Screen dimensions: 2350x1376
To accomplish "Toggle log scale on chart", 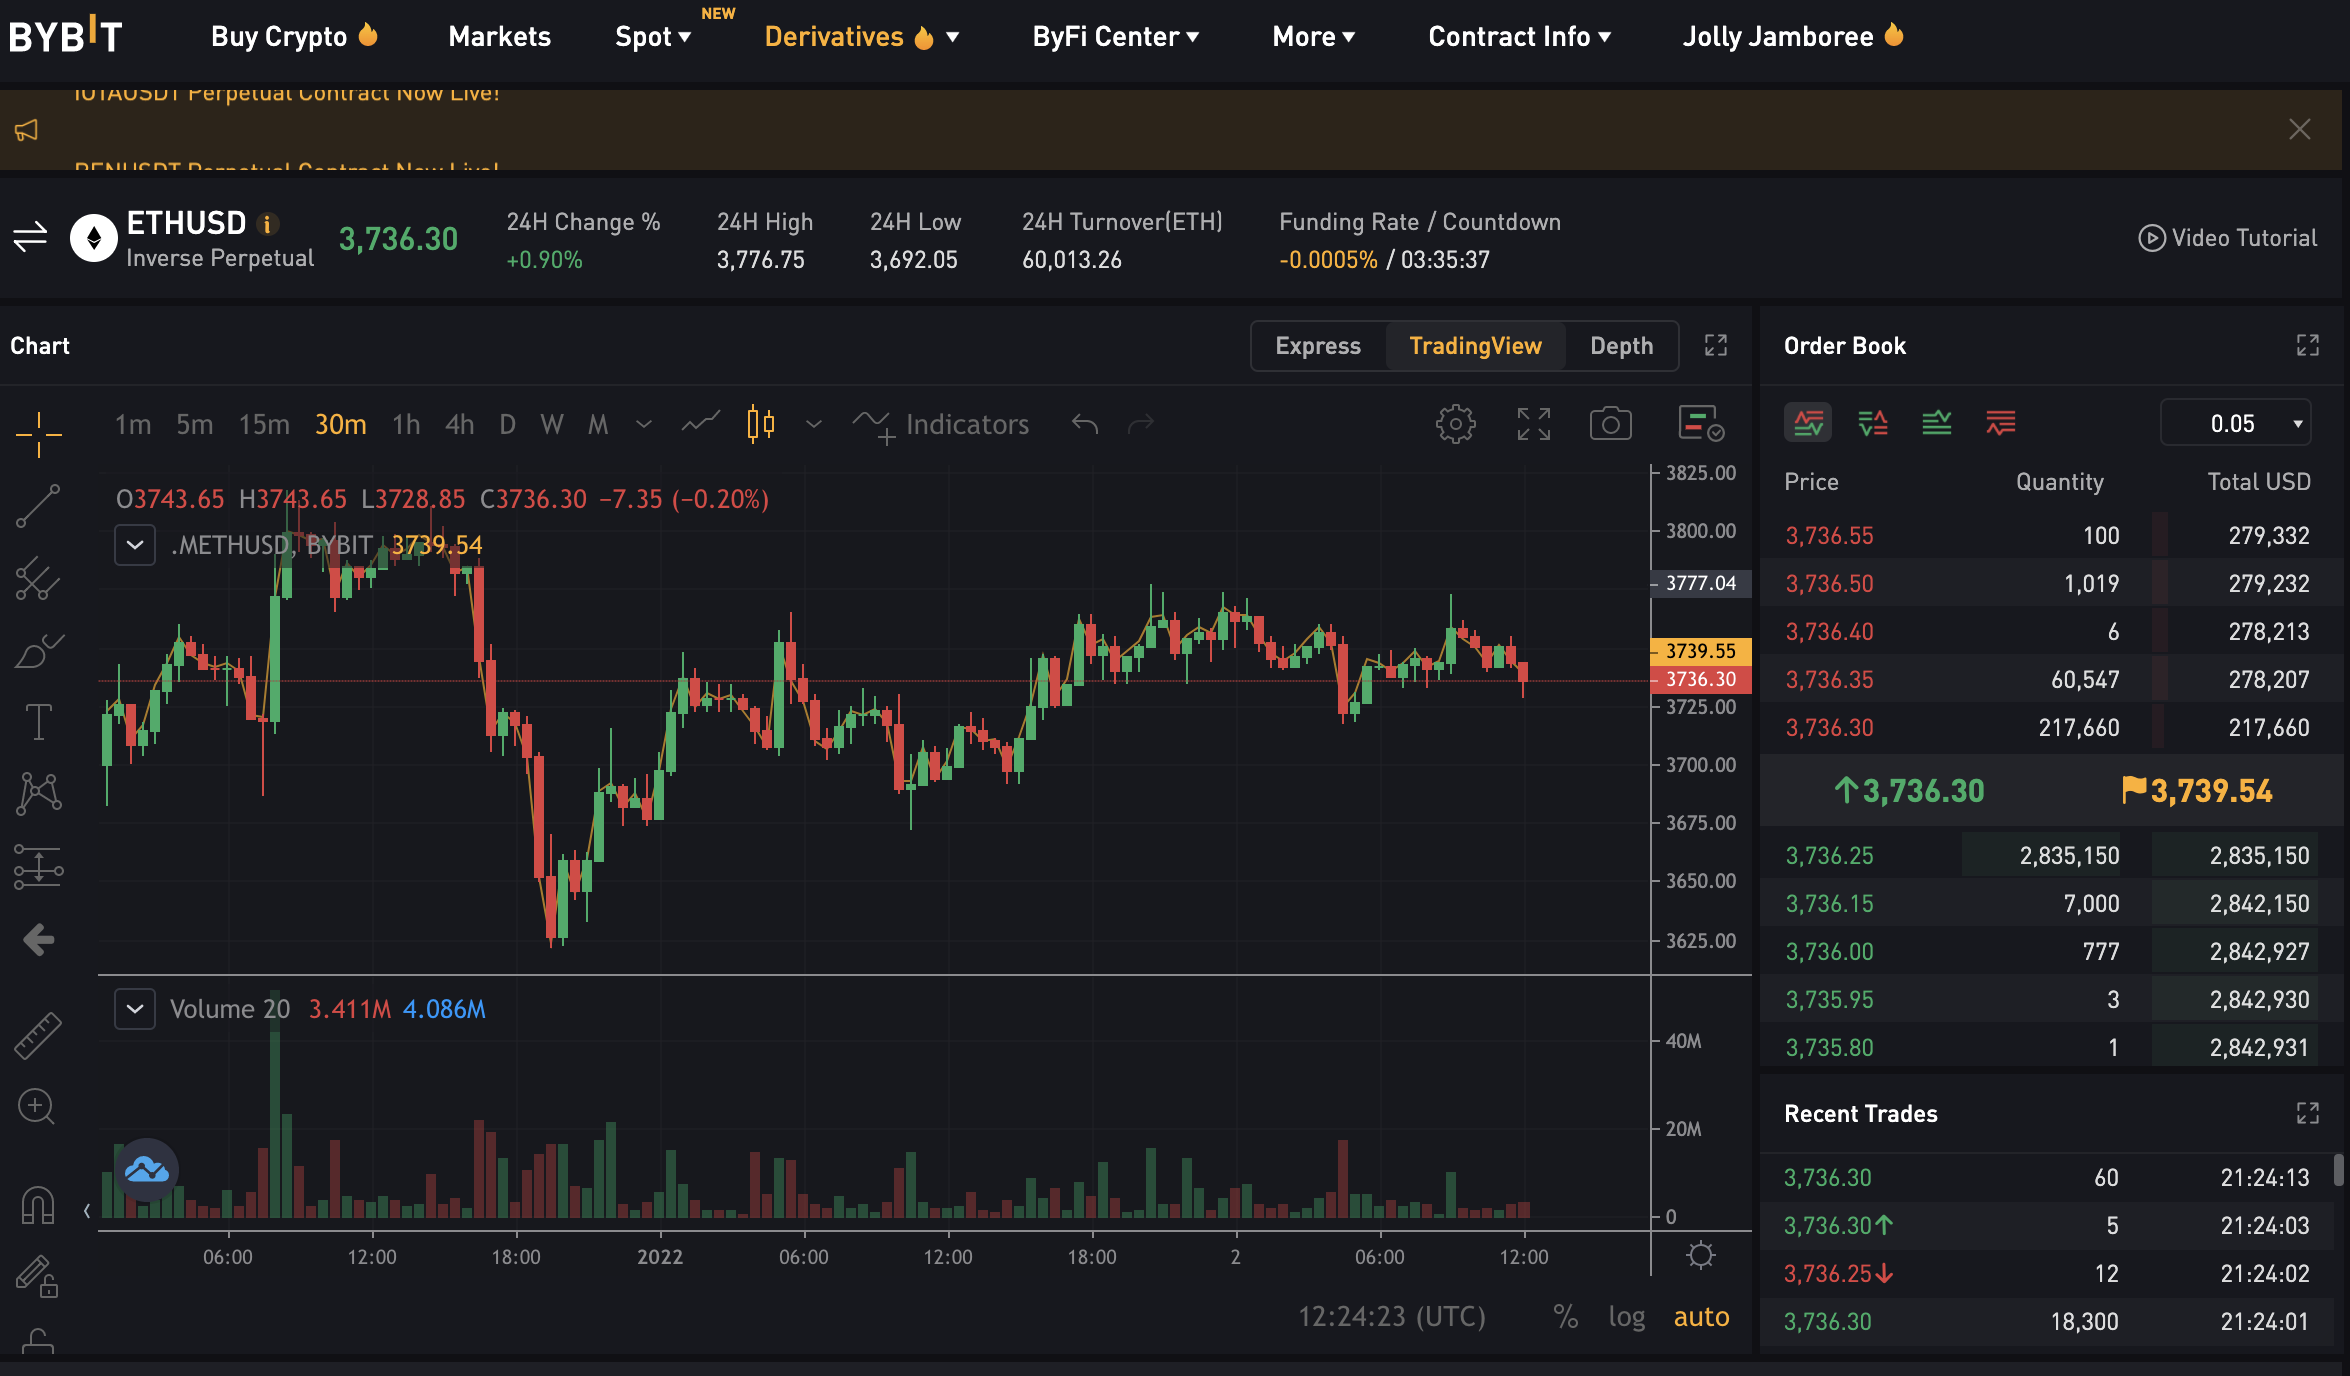I will [x=1626, y=1317].
